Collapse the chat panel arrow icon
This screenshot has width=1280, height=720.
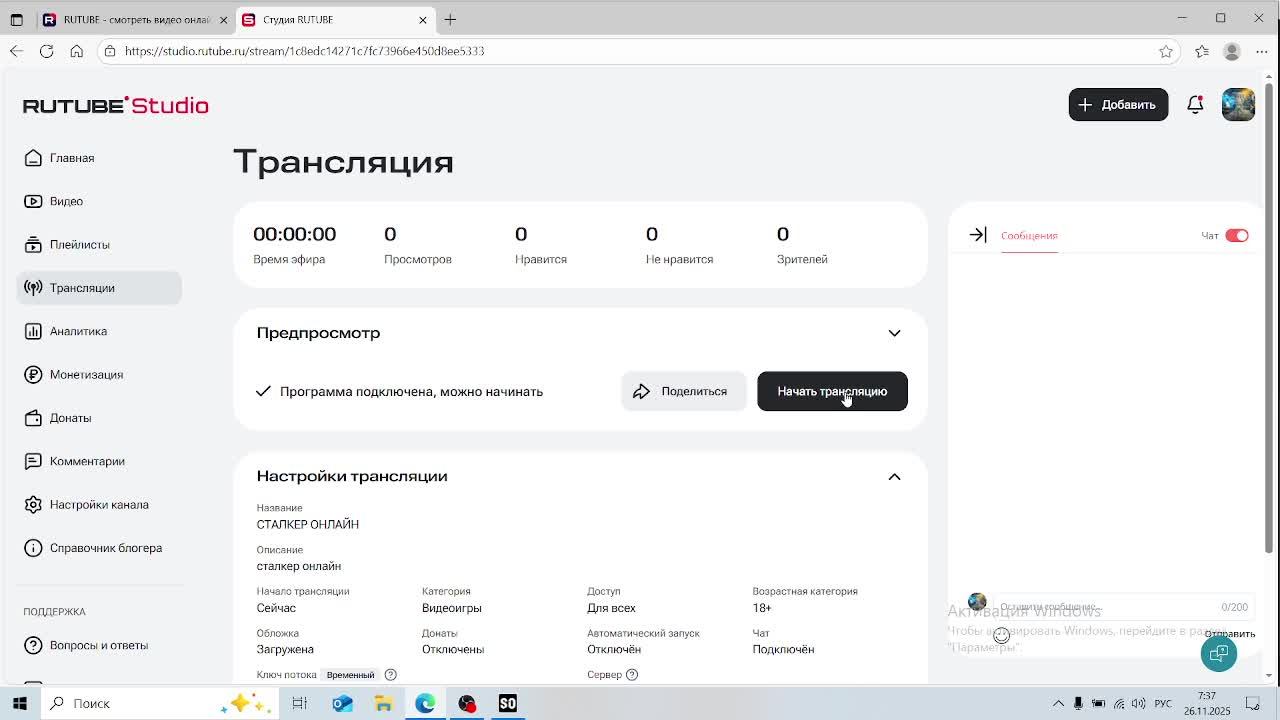978,235
